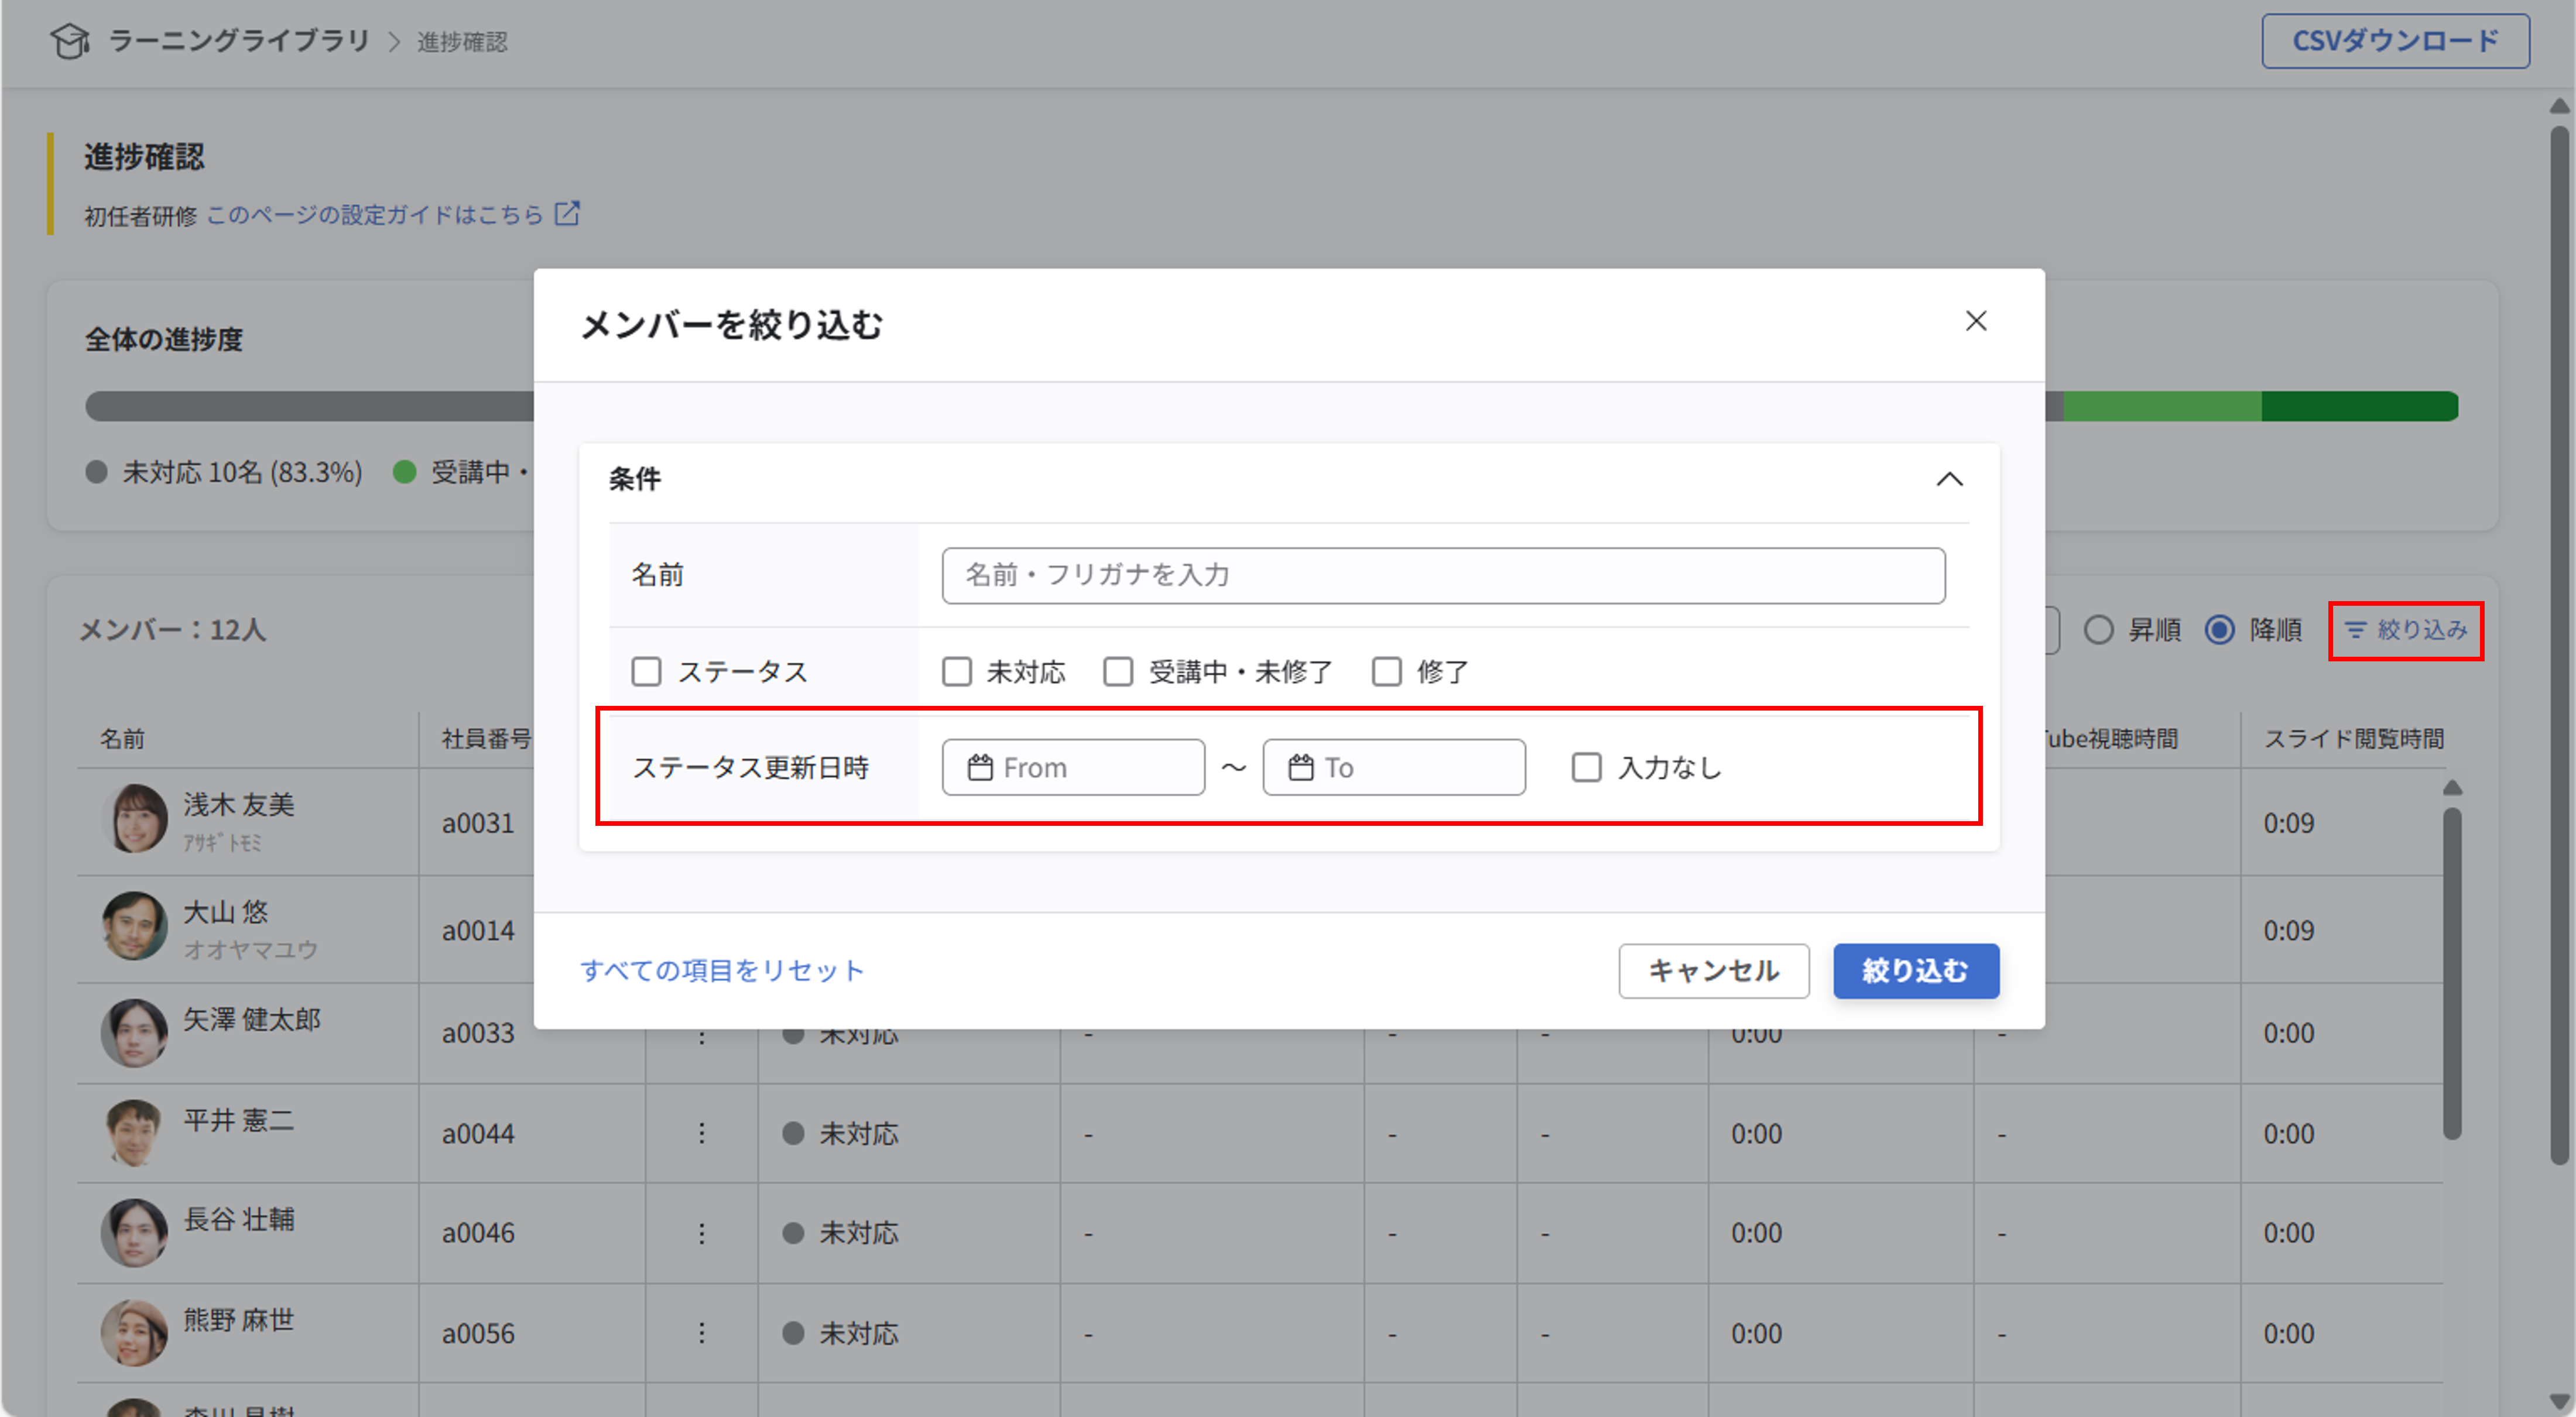Click the 絞り込み filter icon

2356,630
